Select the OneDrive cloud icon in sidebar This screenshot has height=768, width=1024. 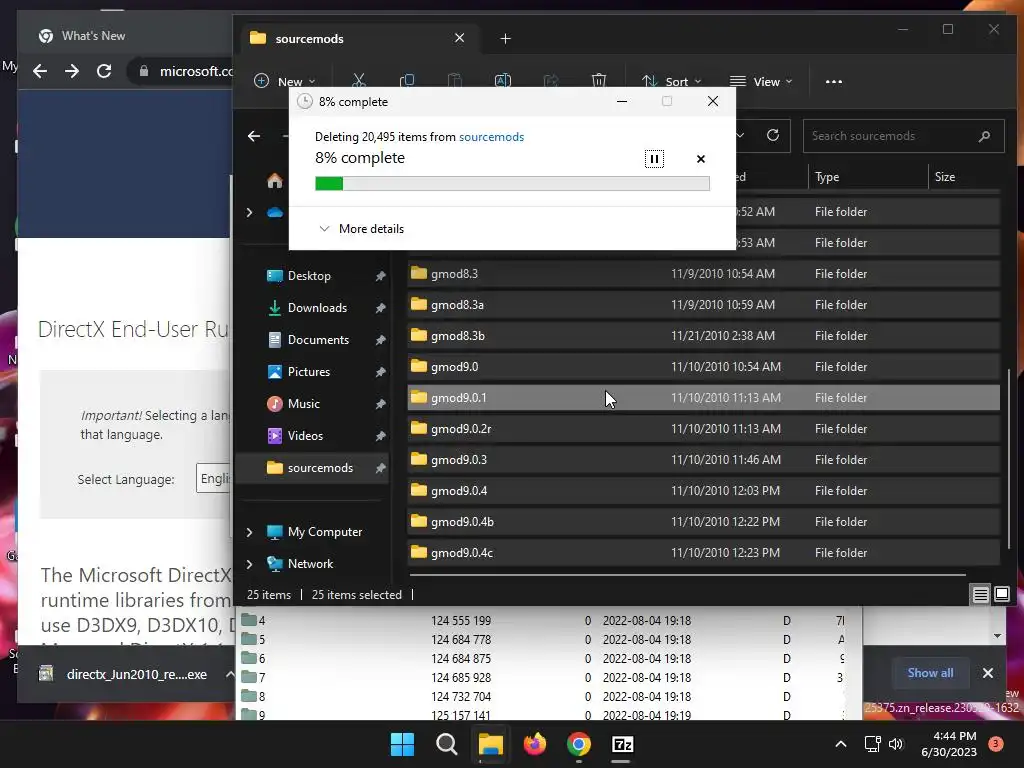(x=275, y=212)
